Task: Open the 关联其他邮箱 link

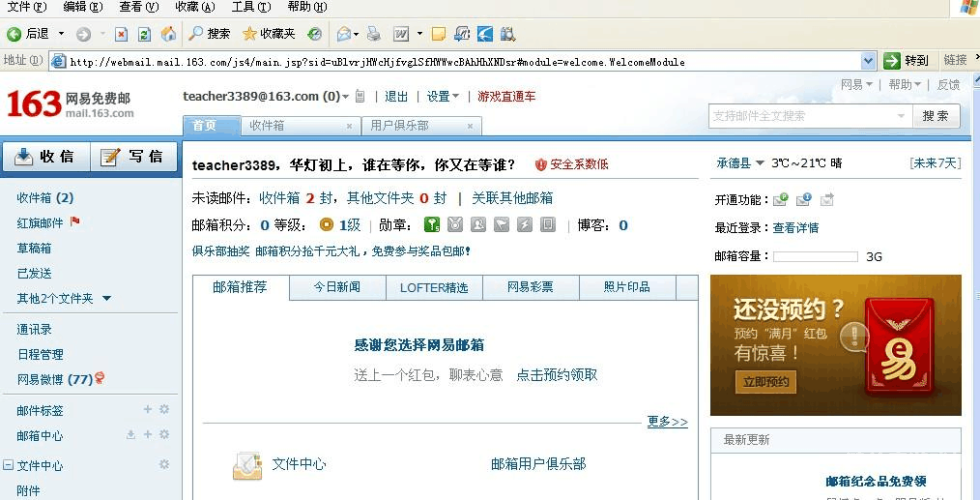Action: tap(512, 198)
